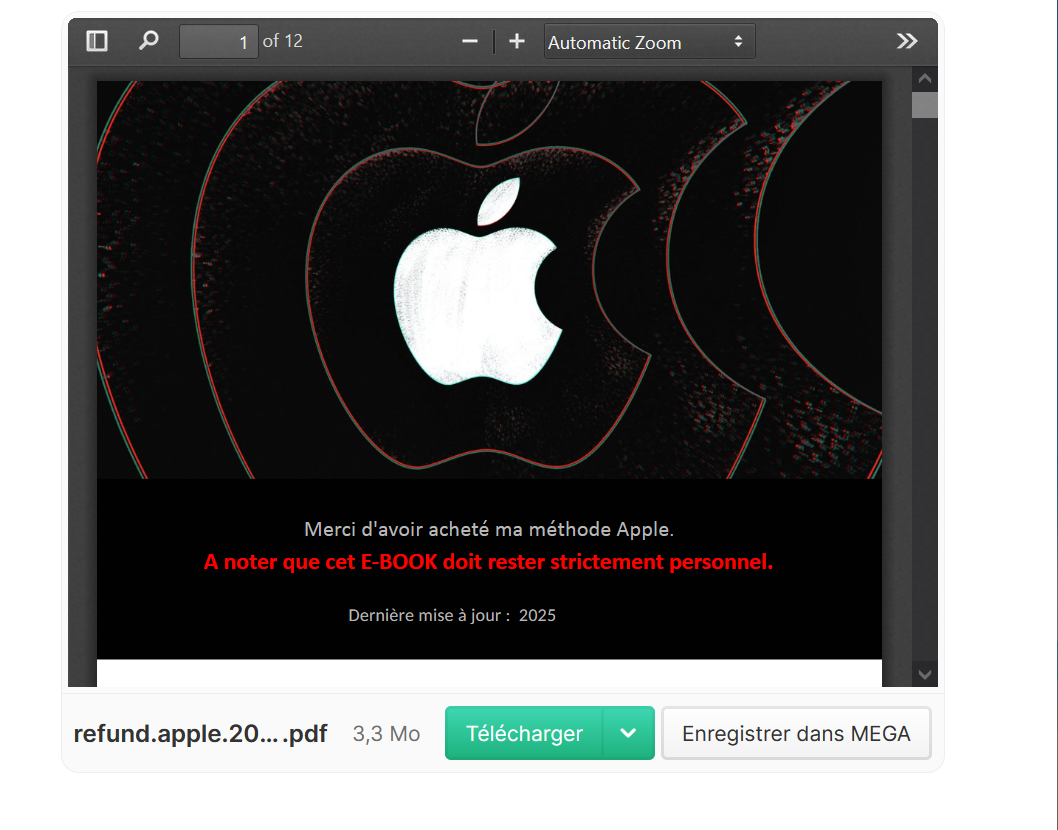
Task: Click Enregistrer dans MEGA
Action: click(x=796, y=733)
